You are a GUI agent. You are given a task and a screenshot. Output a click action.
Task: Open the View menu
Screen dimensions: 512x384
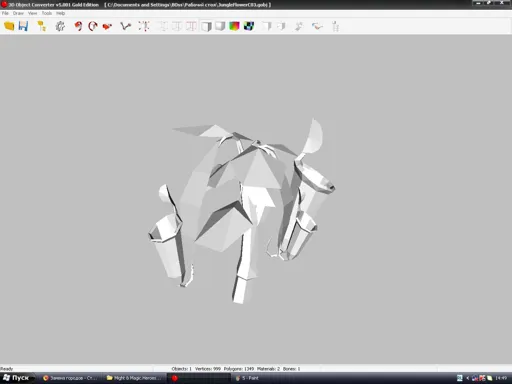pyautogui.click(x=32, y=13)
